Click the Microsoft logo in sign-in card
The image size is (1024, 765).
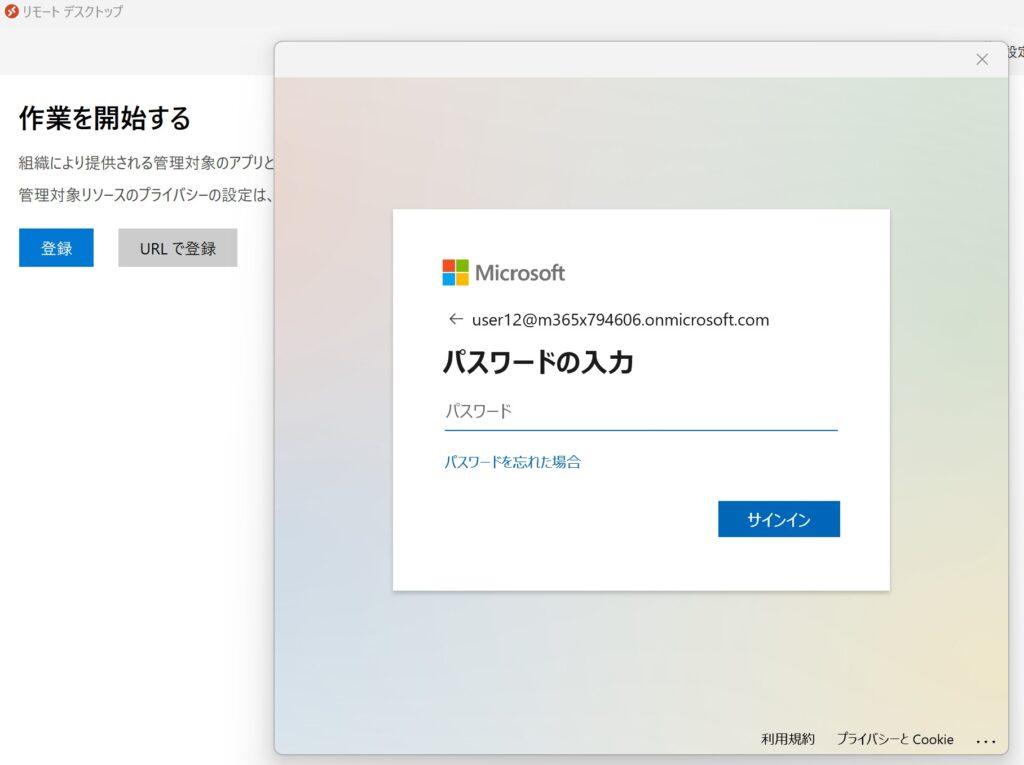504,272
